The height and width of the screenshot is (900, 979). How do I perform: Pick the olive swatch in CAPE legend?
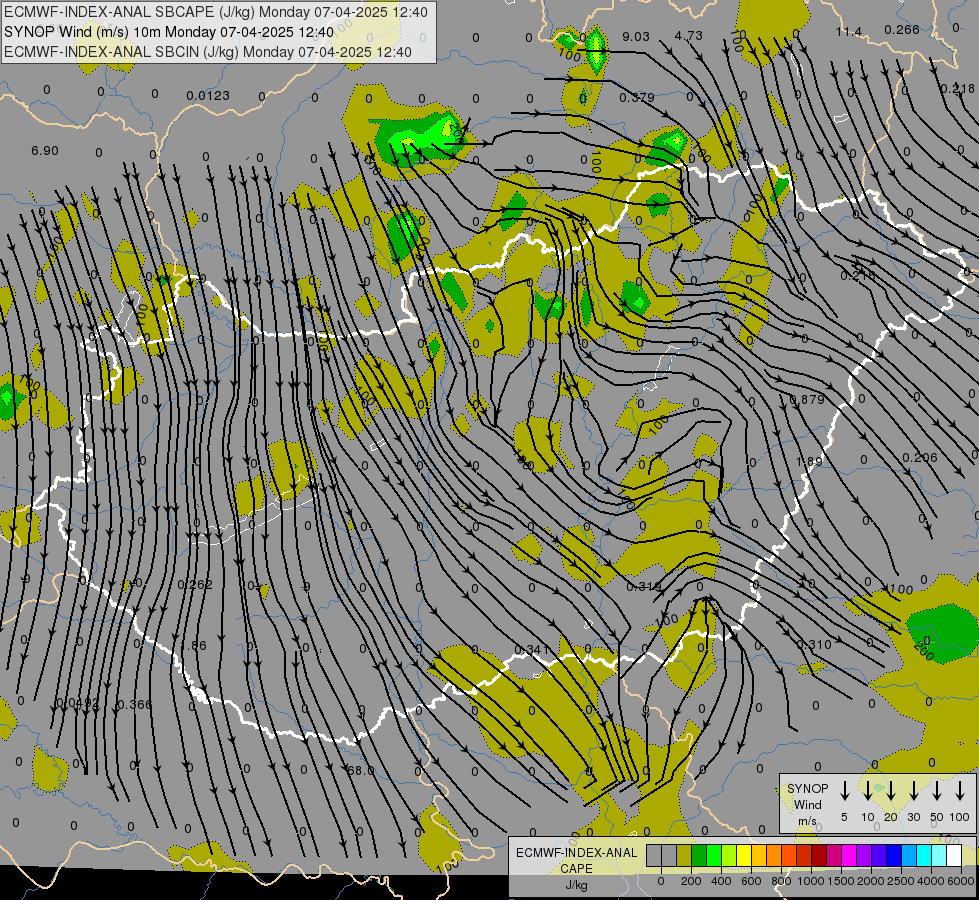(x=684, y=856)
